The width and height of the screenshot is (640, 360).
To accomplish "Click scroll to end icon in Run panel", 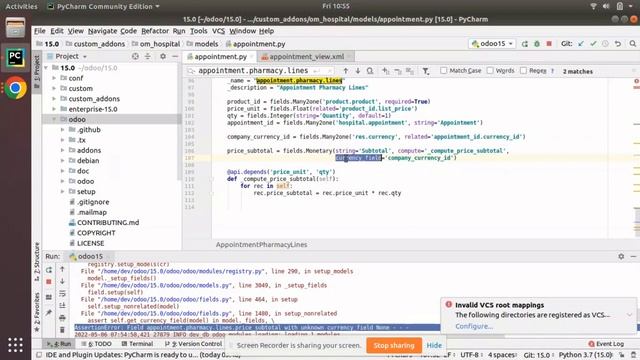I will click(62, 305).
